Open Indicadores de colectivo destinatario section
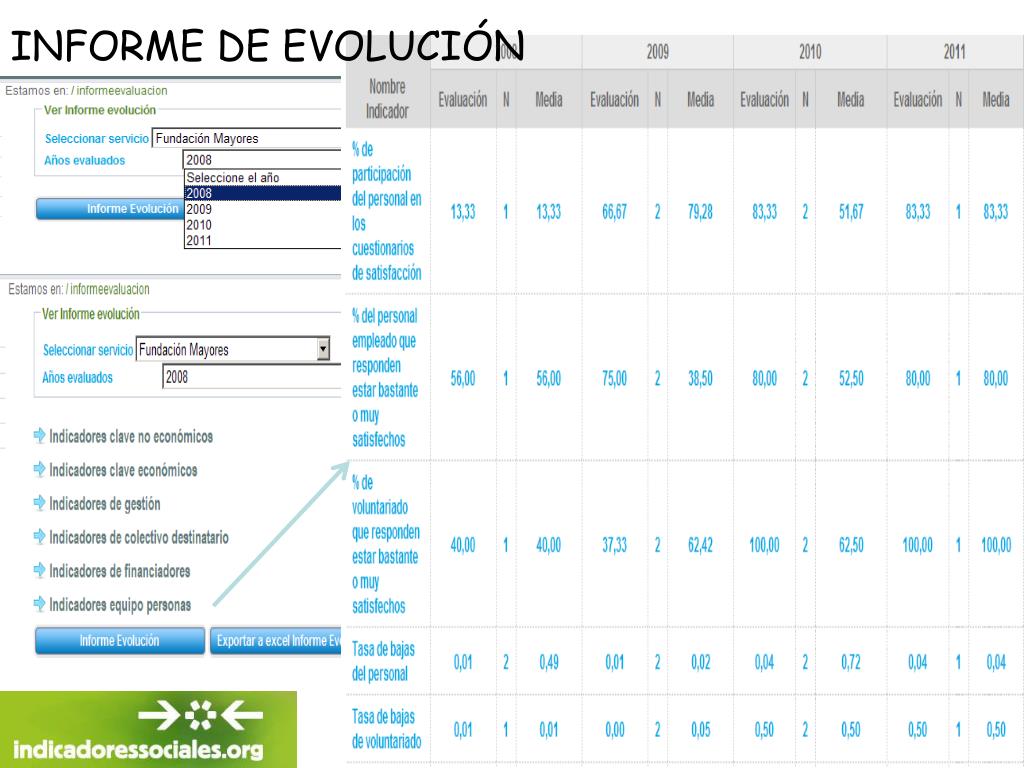Viewport: 1024px width, 768px height. 139,537
